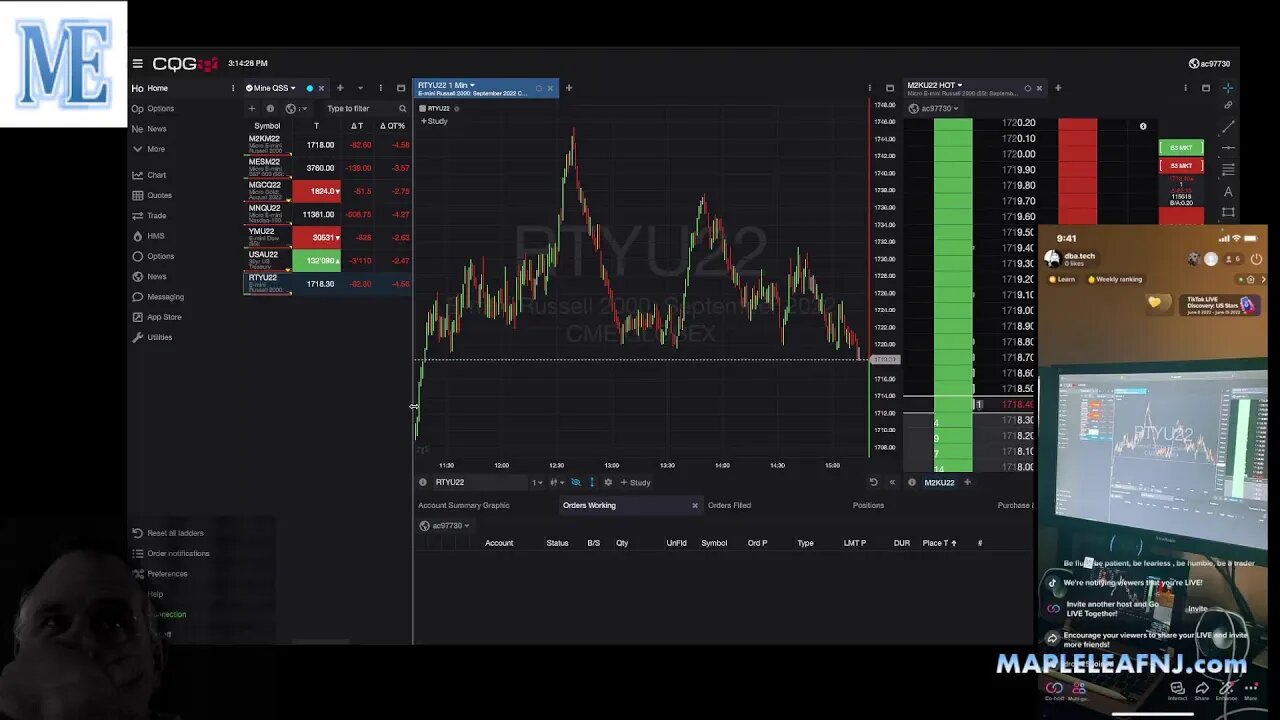The width and height of the screenshot is (1280, 720).
Task: Click the ac97730 user label at top right
Action: tap(1210, 63)
